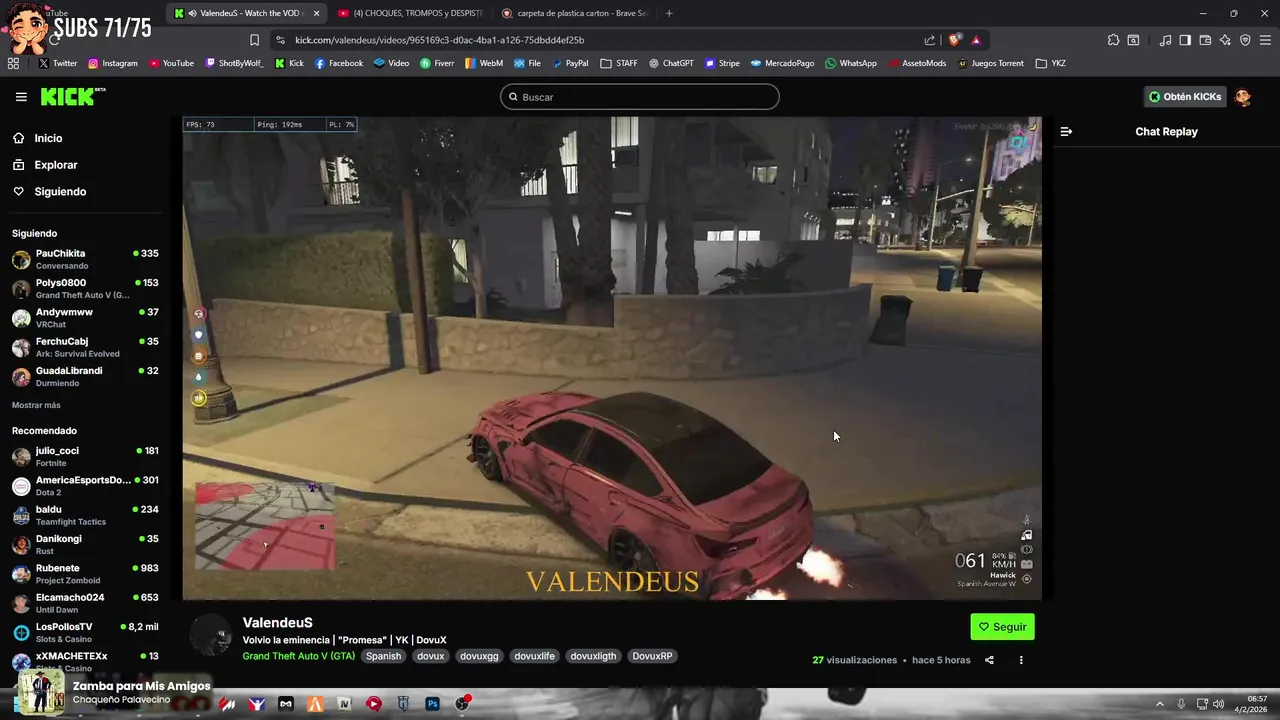1280x720 pixels.
Task: Open Danikongi recommended channel
Action: 85,544
